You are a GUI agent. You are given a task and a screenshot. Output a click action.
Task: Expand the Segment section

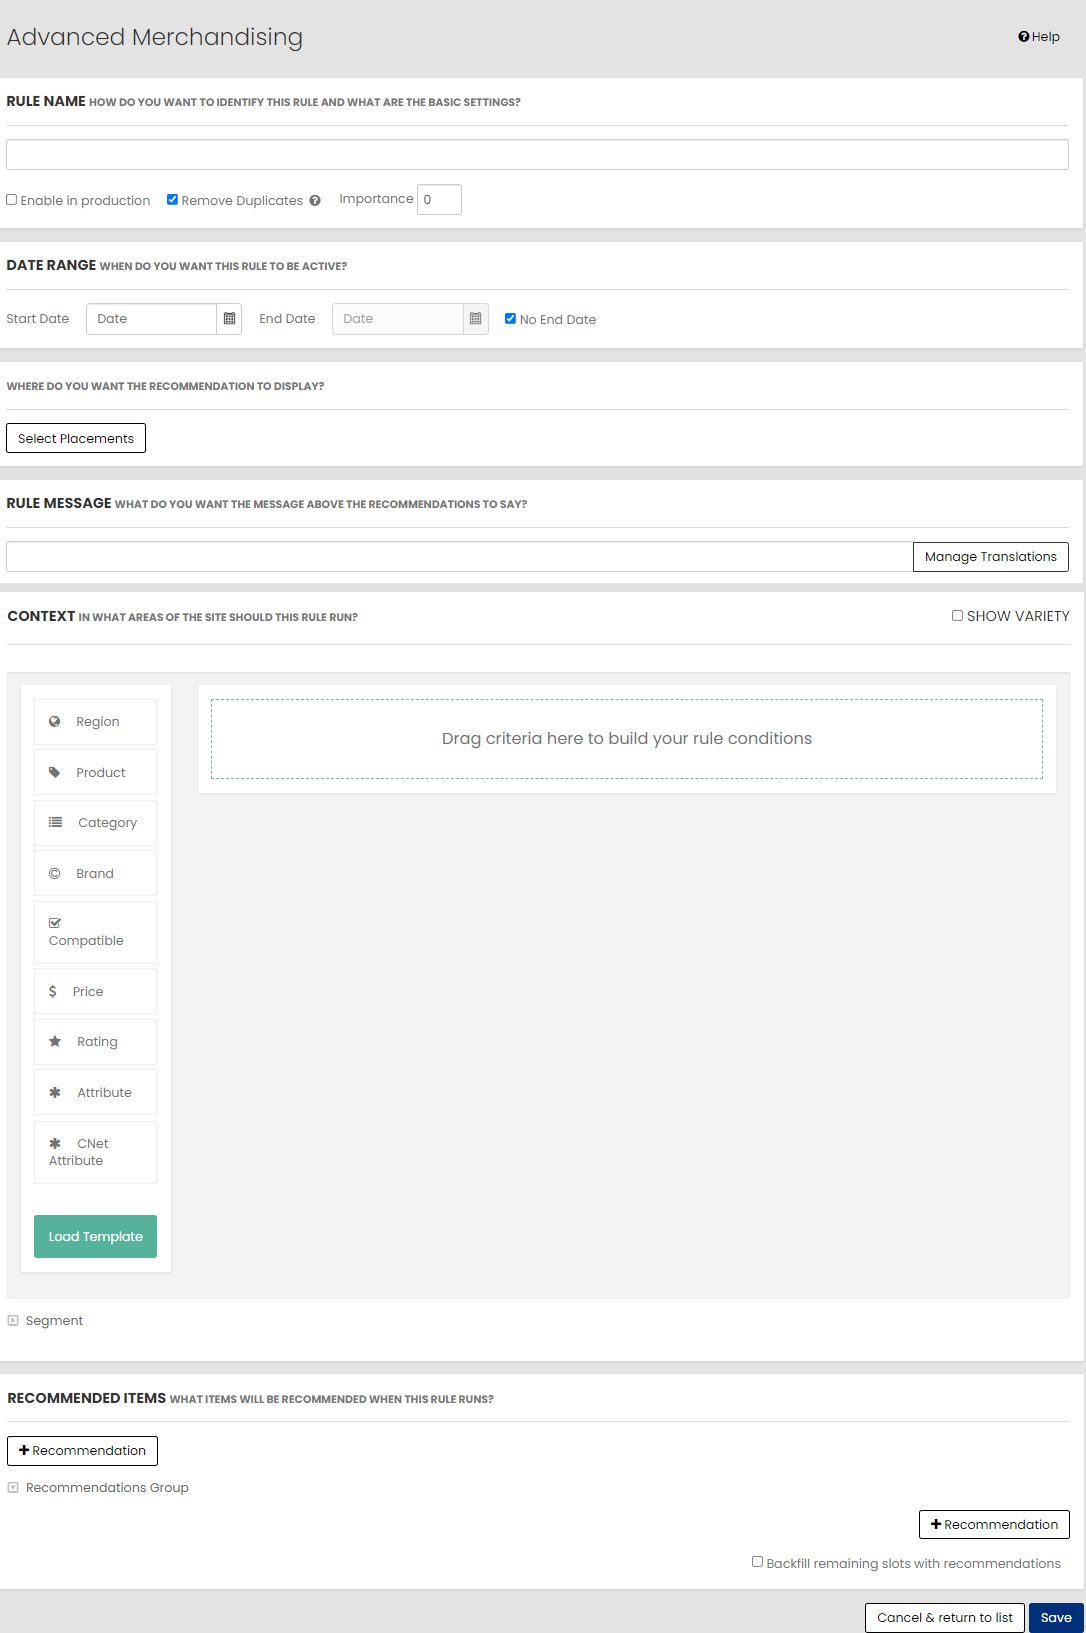tap(13, 1320)
